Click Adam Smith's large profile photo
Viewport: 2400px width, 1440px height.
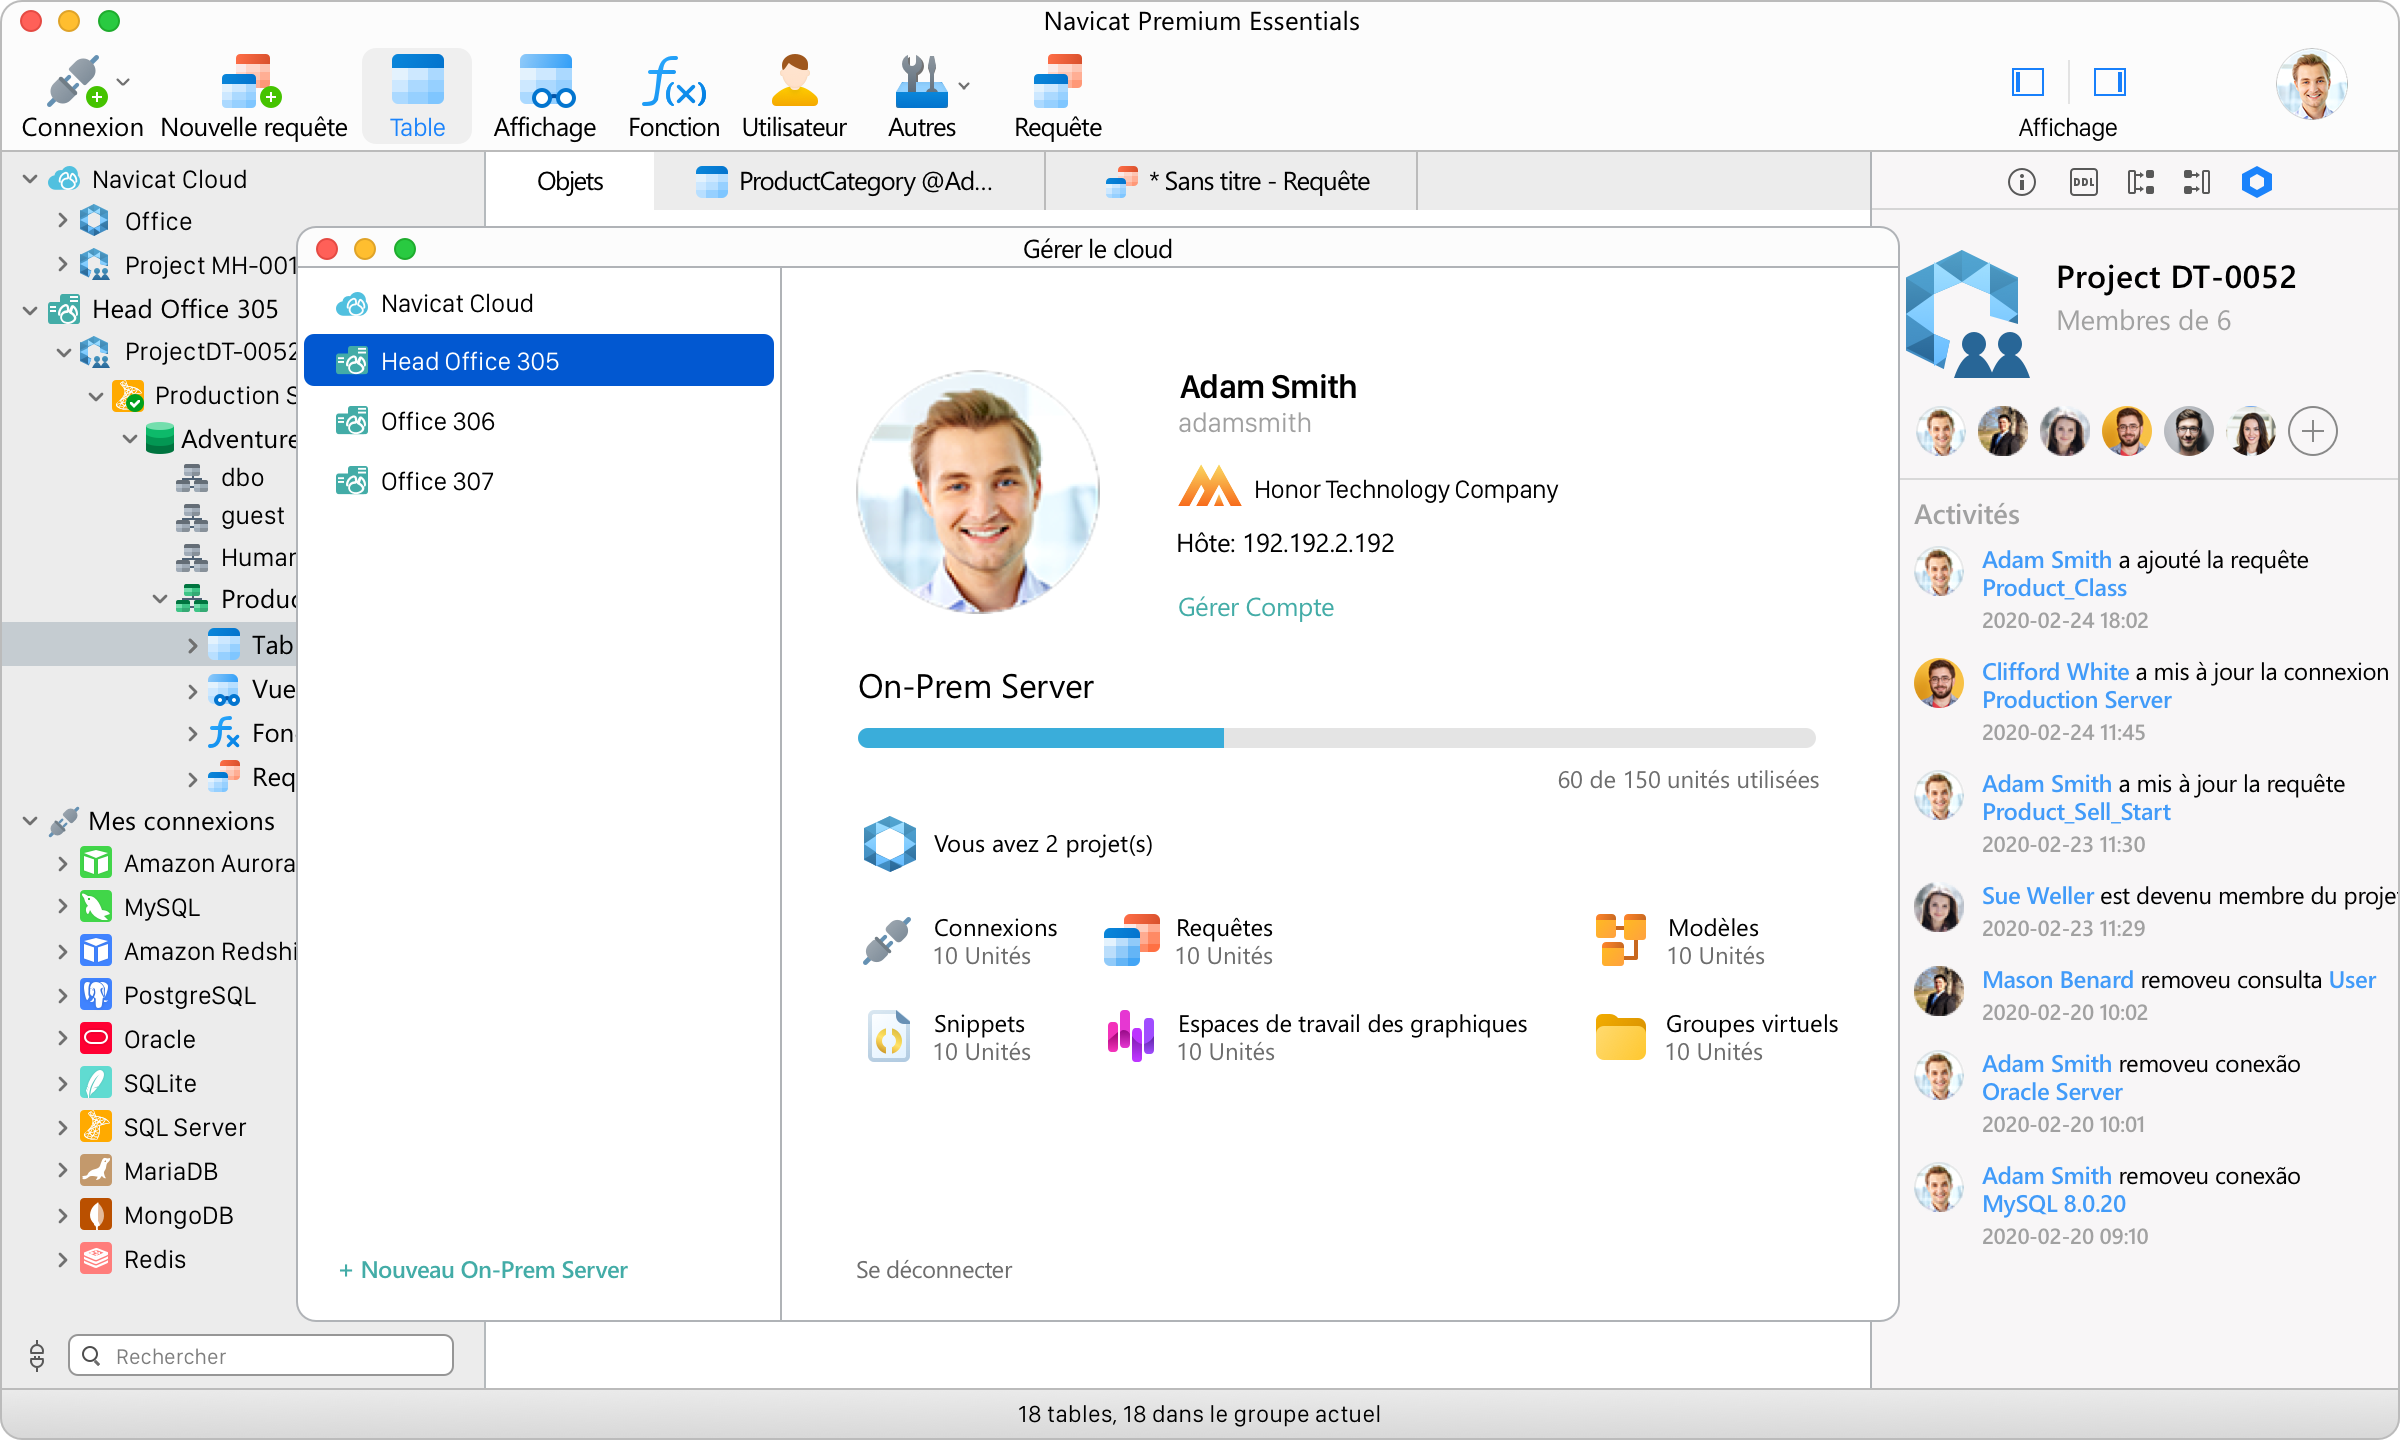(x=978, y=491)
